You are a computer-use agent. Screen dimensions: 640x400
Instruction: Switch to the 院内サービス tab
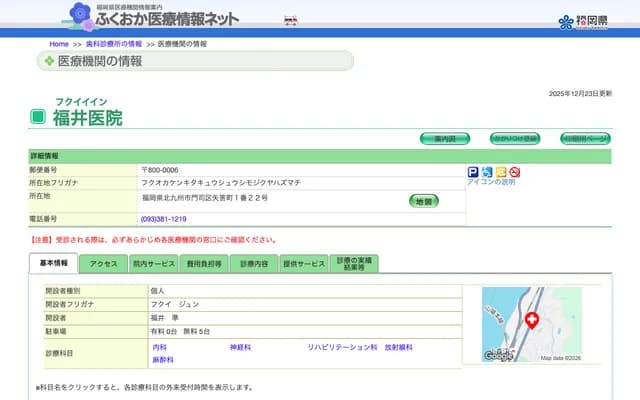153,264
